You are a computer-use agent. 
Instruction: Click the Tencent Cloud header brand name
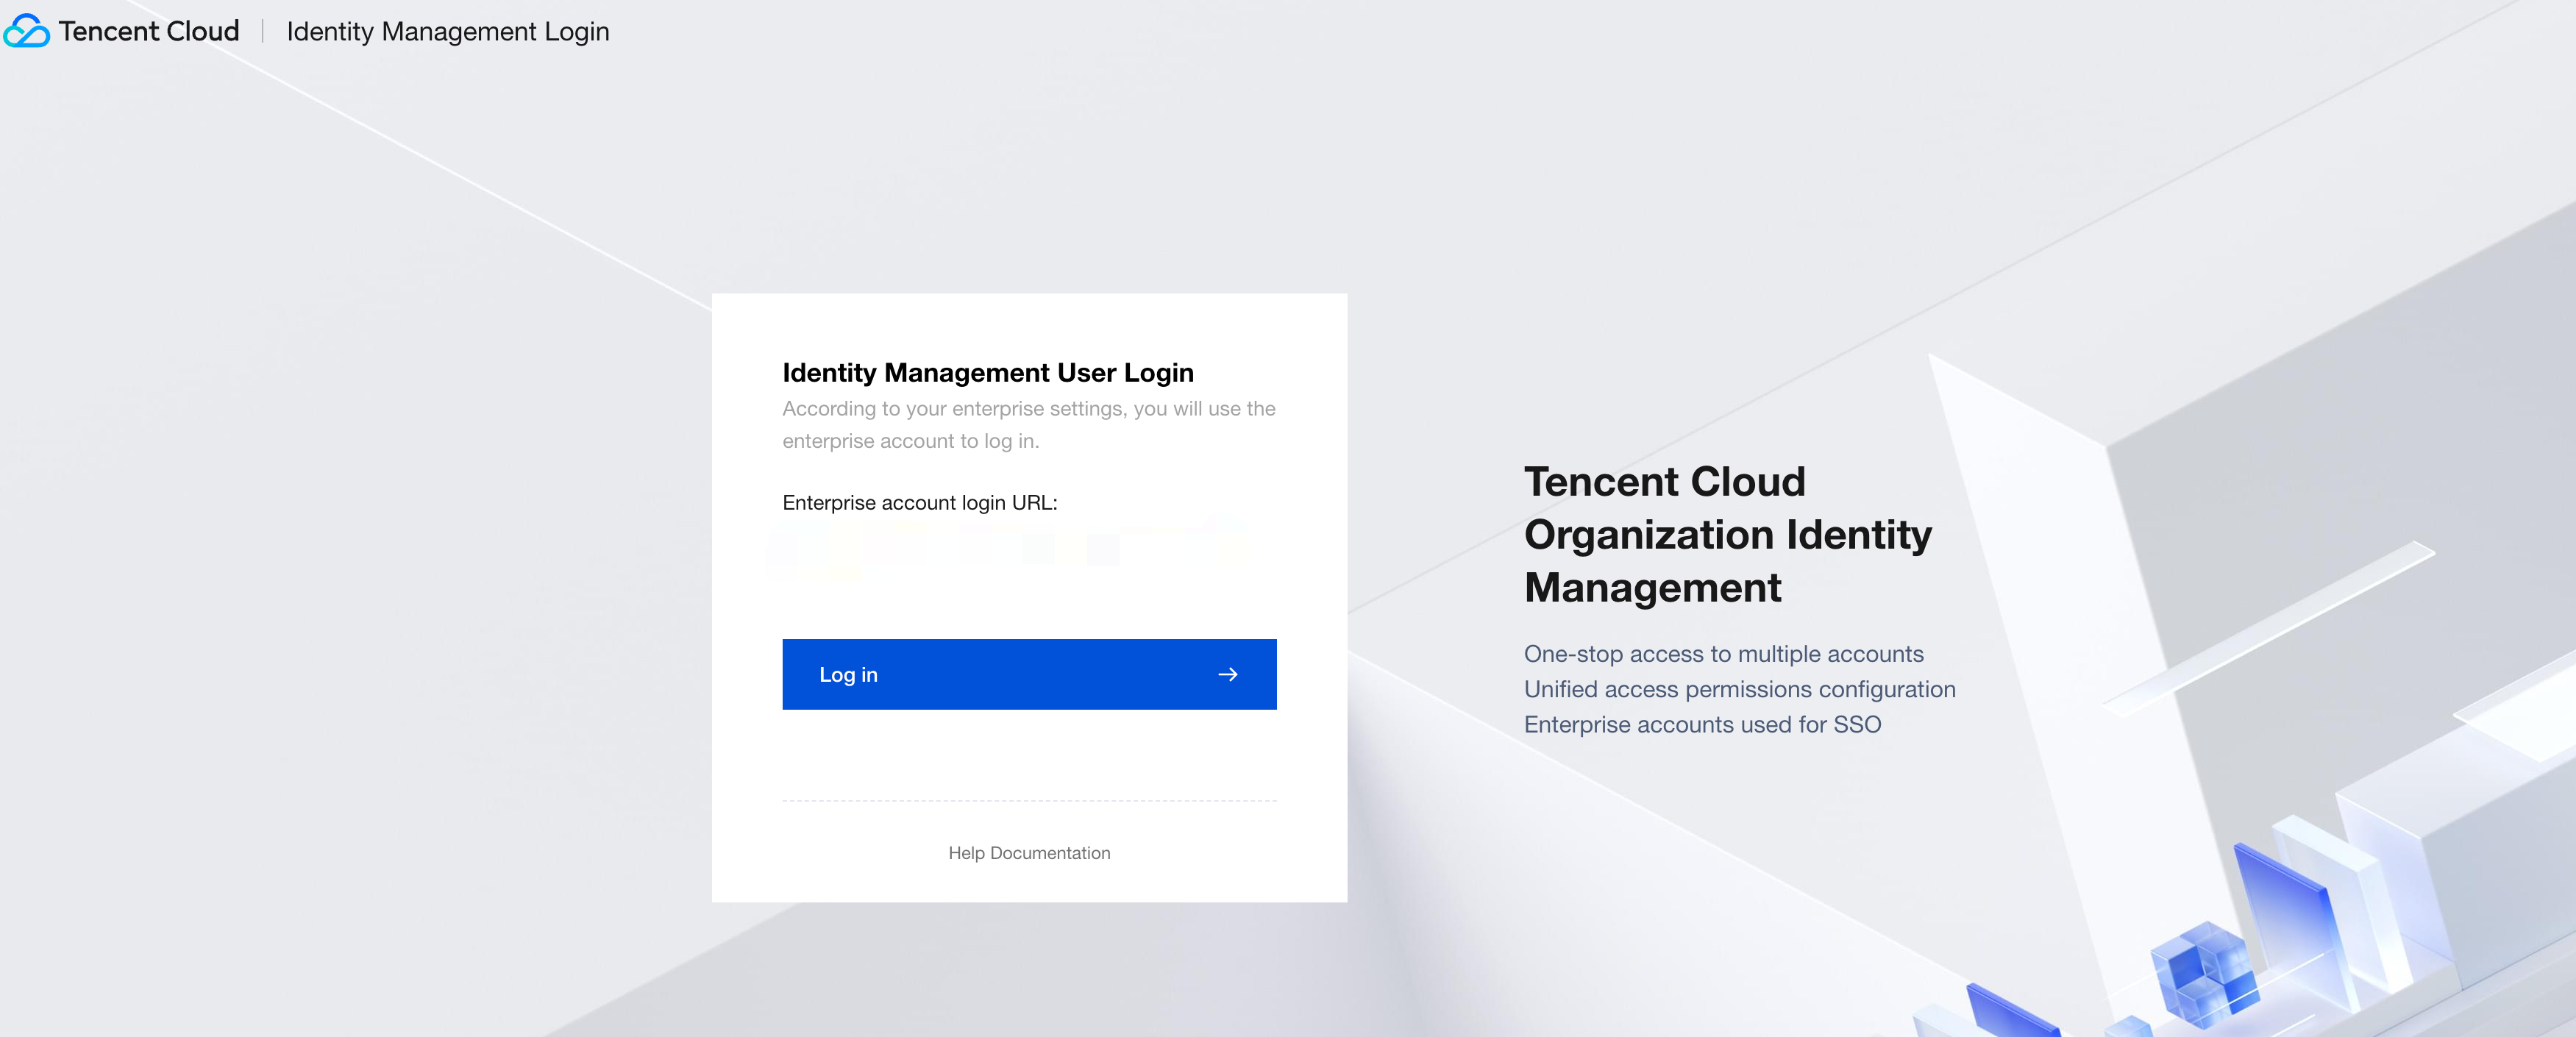tap(149, 31)
